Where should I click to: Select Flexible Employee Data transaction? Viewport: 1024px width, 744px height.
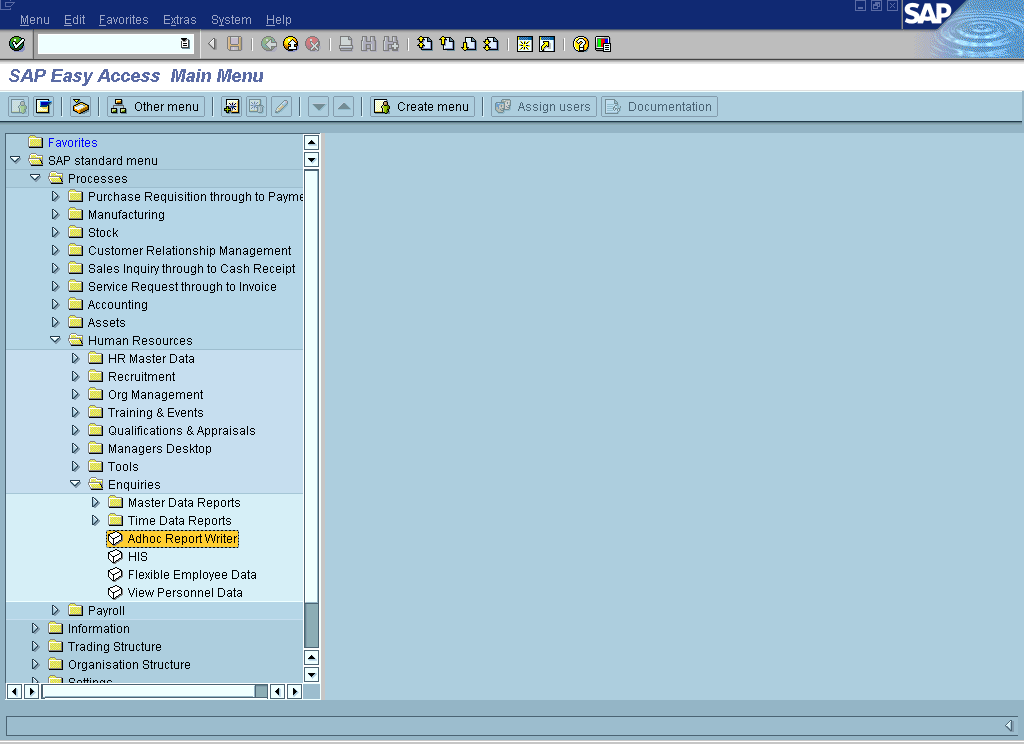tap(192, 575)
